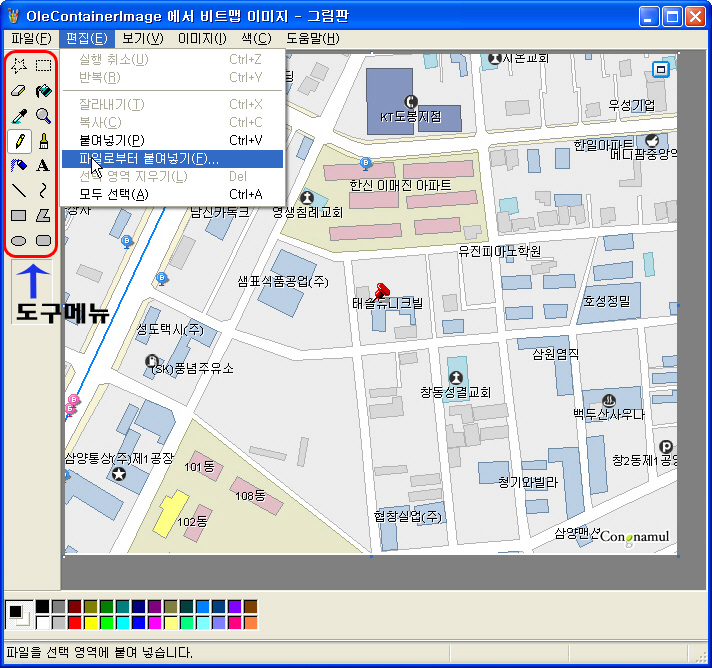The width and height of the screenshot is (712, 668).
Task: Click the 창동성결교회 label on the canvas
Action: point(455,392)
